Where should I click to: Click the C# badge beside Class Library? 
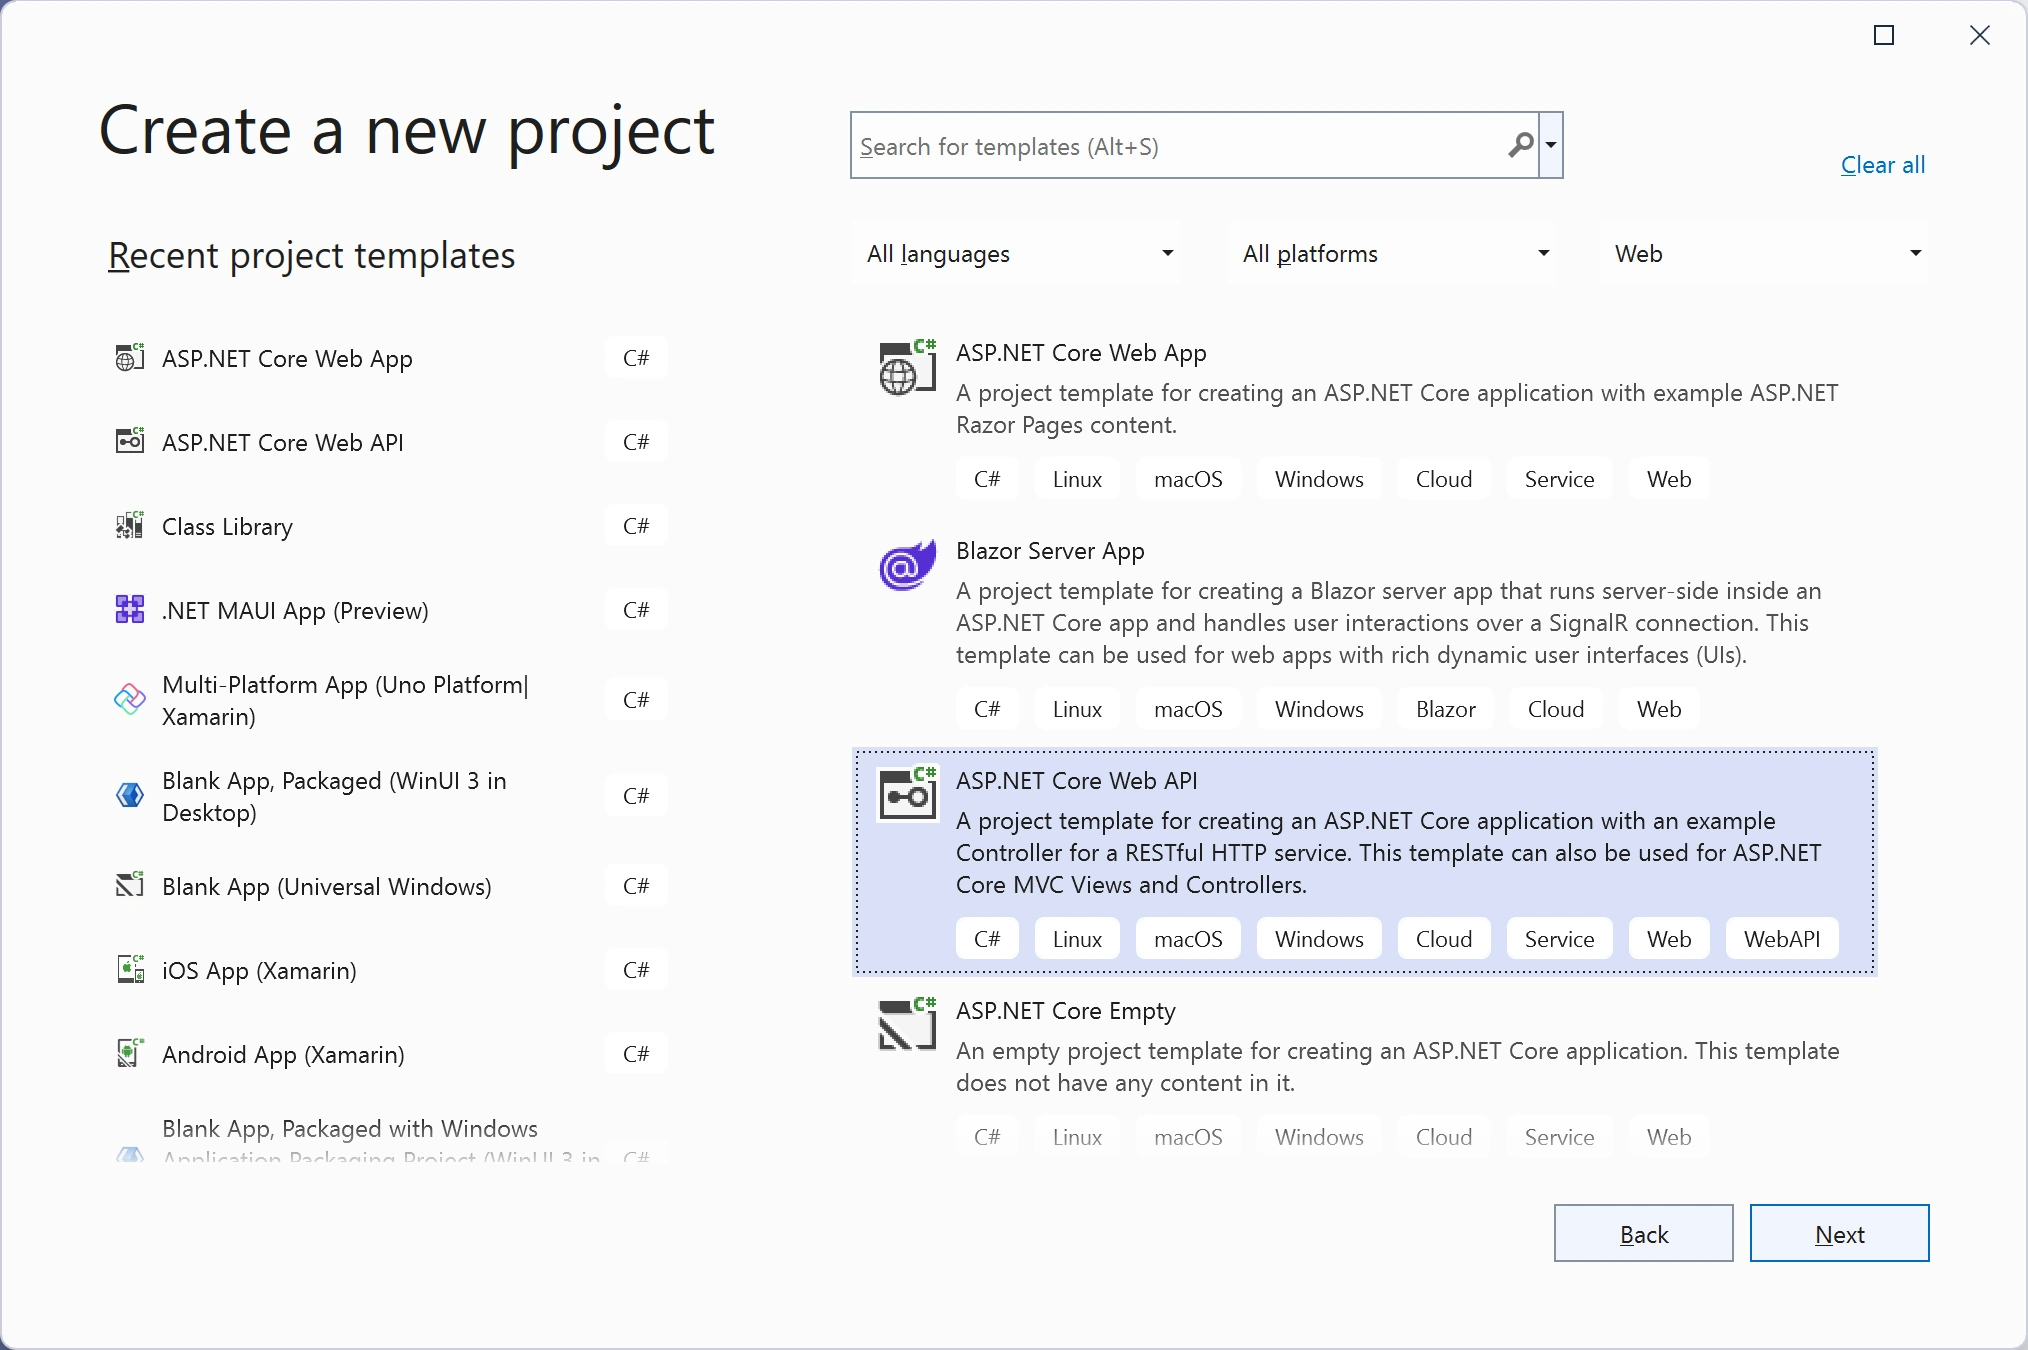[636, 525]
